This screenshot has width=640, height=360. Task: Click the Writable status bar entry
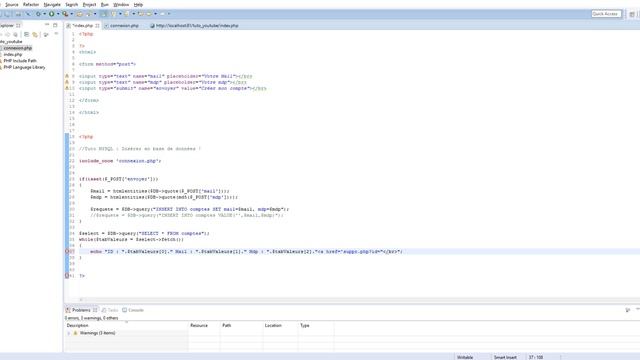tap(465, 357)
